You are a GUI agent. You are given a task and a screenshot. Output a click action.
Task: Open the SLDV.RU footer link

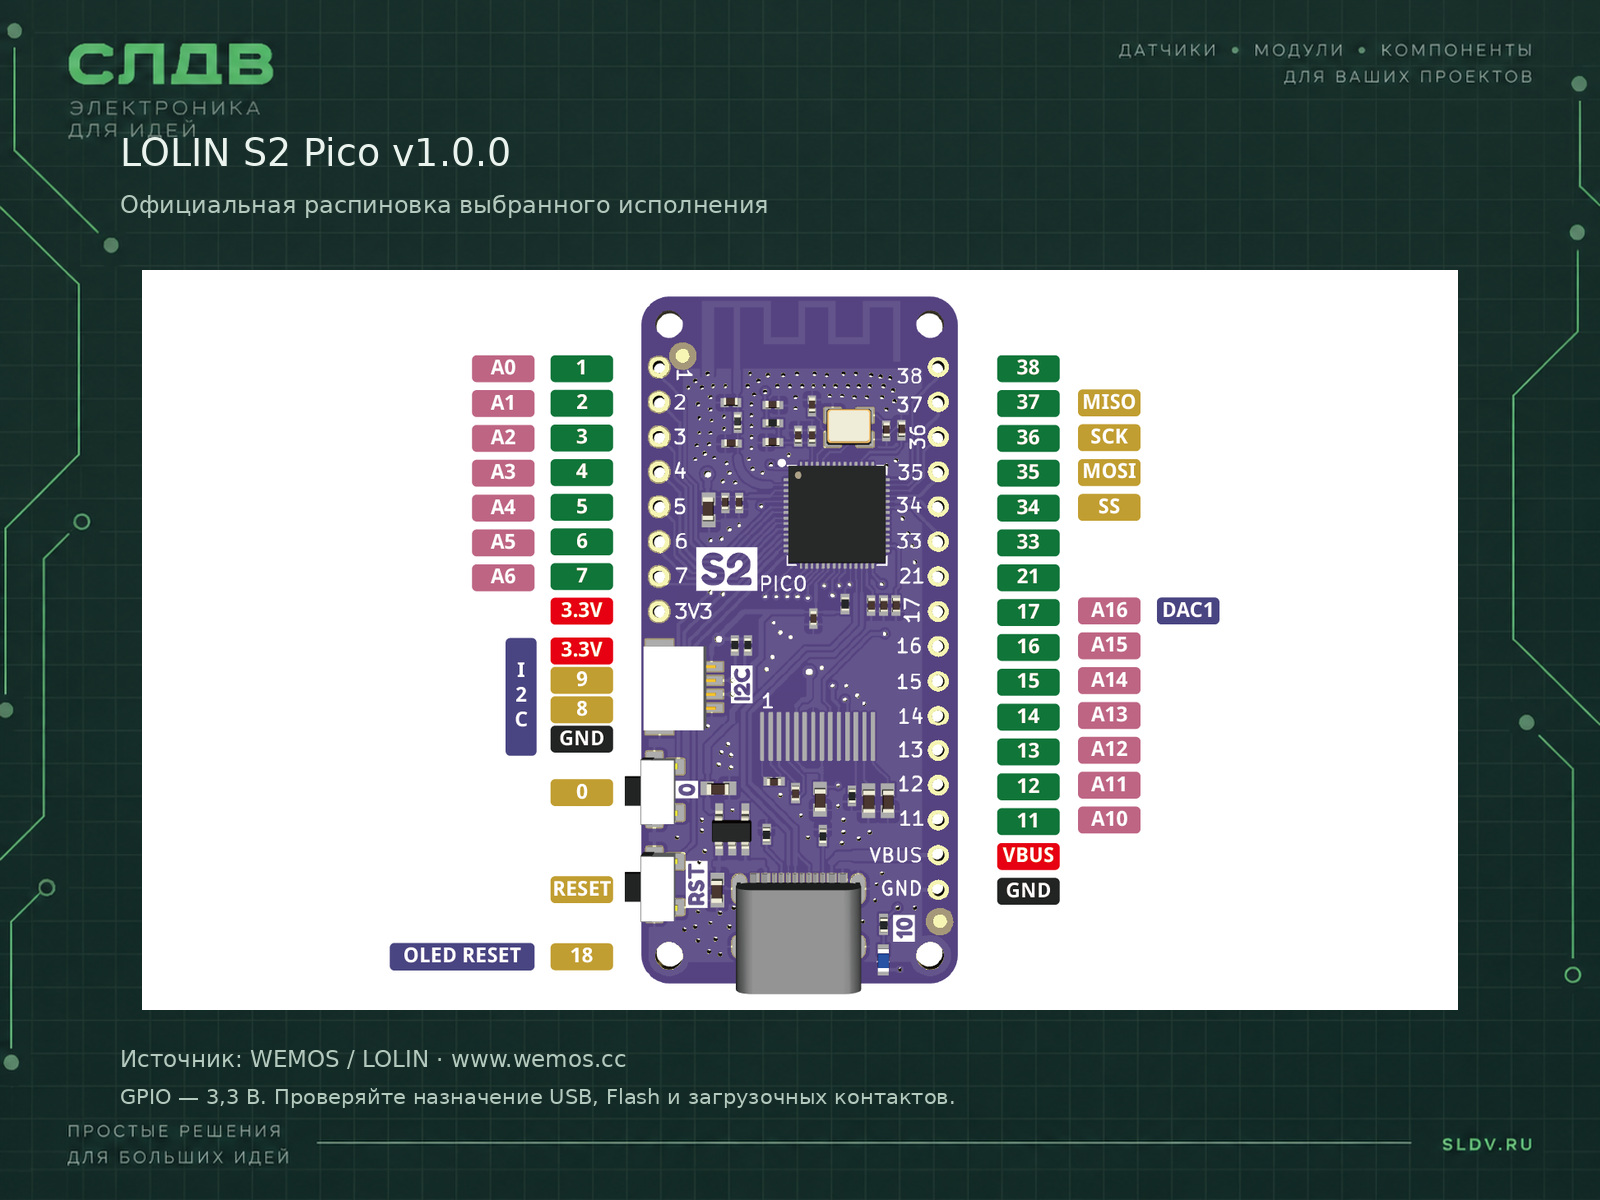tap(1487, 1144)
